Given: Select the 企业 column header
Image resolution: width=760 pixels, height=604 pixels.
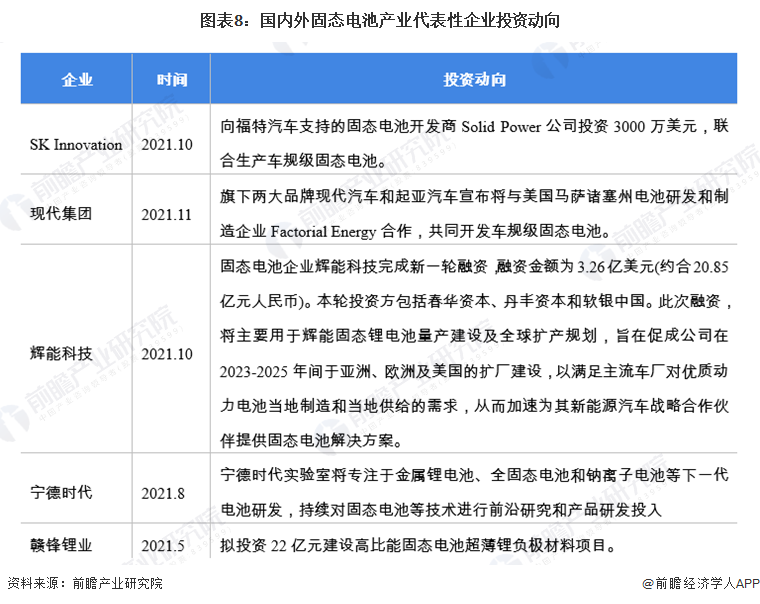Looking at the screenshot, I should pyautogui.click(x=77, y=79).
